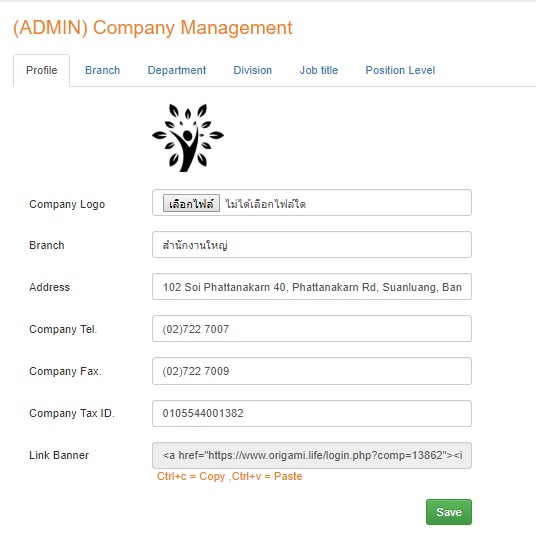Image resolution: width=536 pixels, height=535 pixels.
Task: Open the Division tab
Action: 253,70
